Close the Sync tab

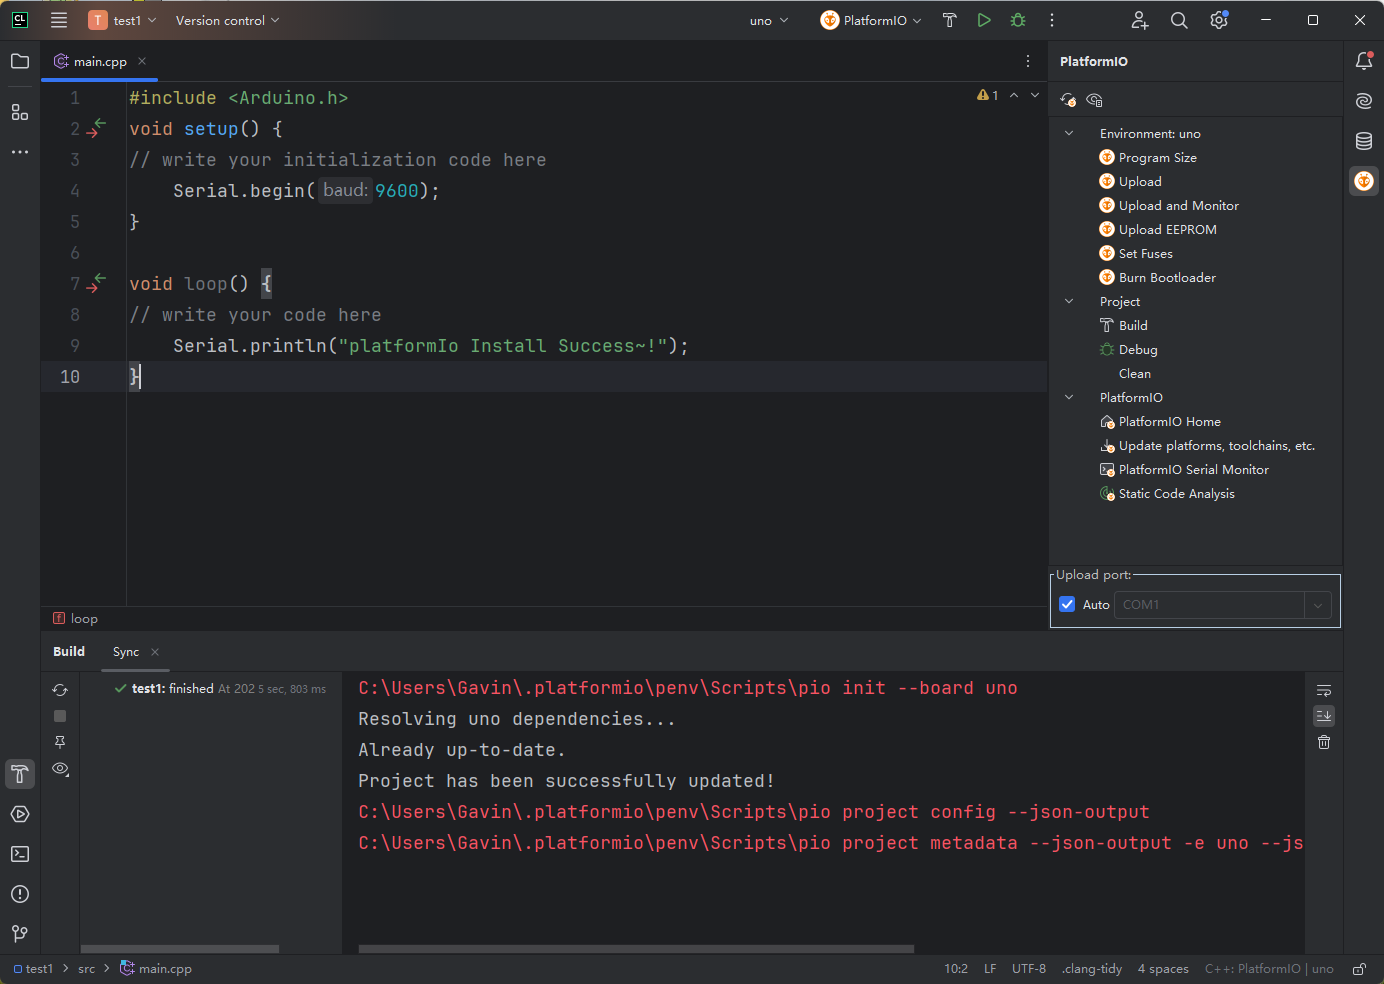[155, 652]
